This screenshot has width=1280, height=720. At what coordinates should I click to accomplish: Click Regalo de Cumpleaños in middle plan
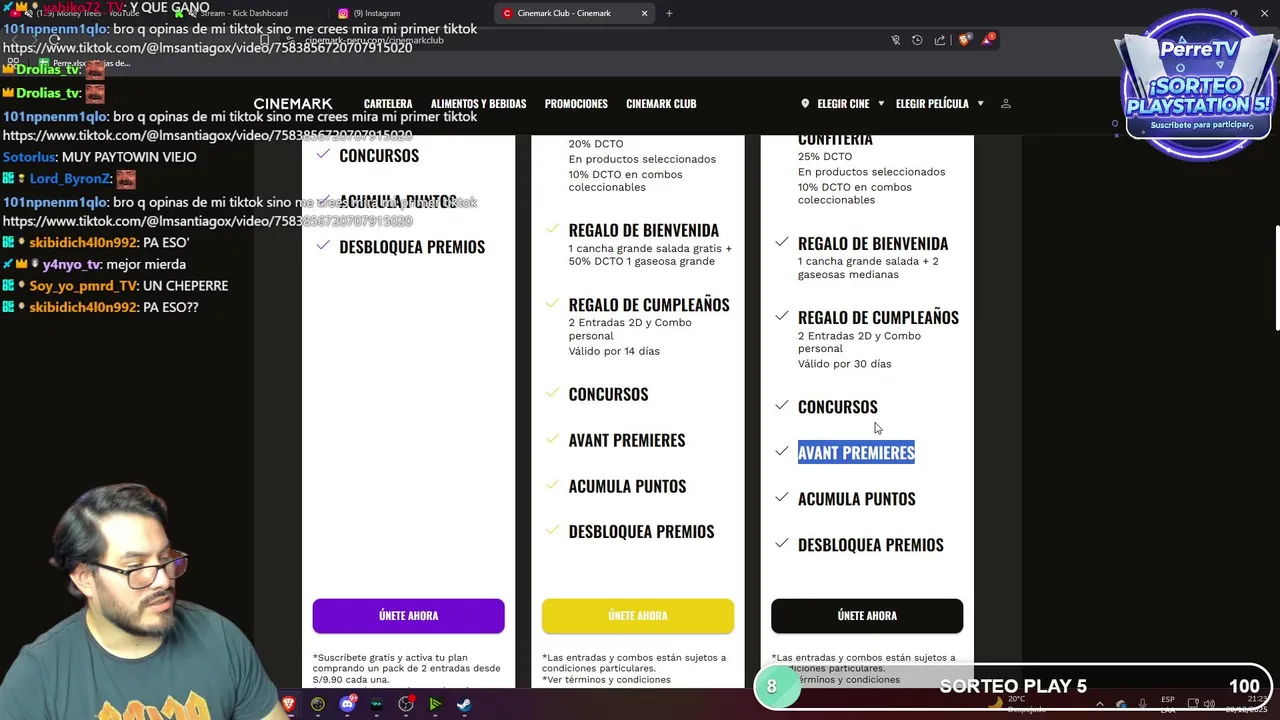click(649, 305)
